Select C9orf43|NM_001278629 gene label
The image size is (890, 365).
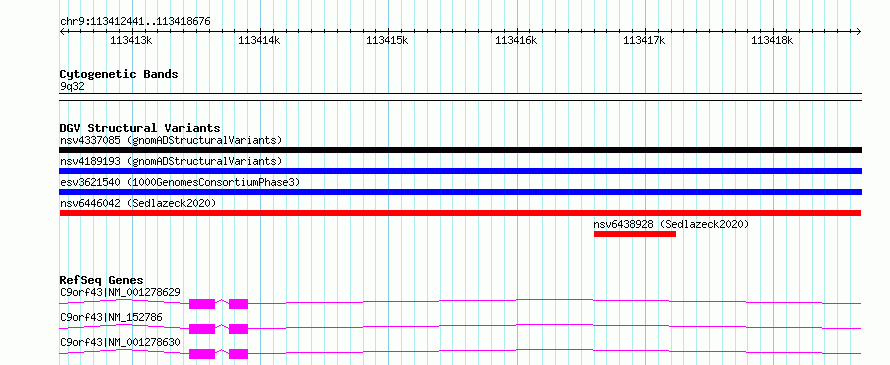(x=120, y=292)
